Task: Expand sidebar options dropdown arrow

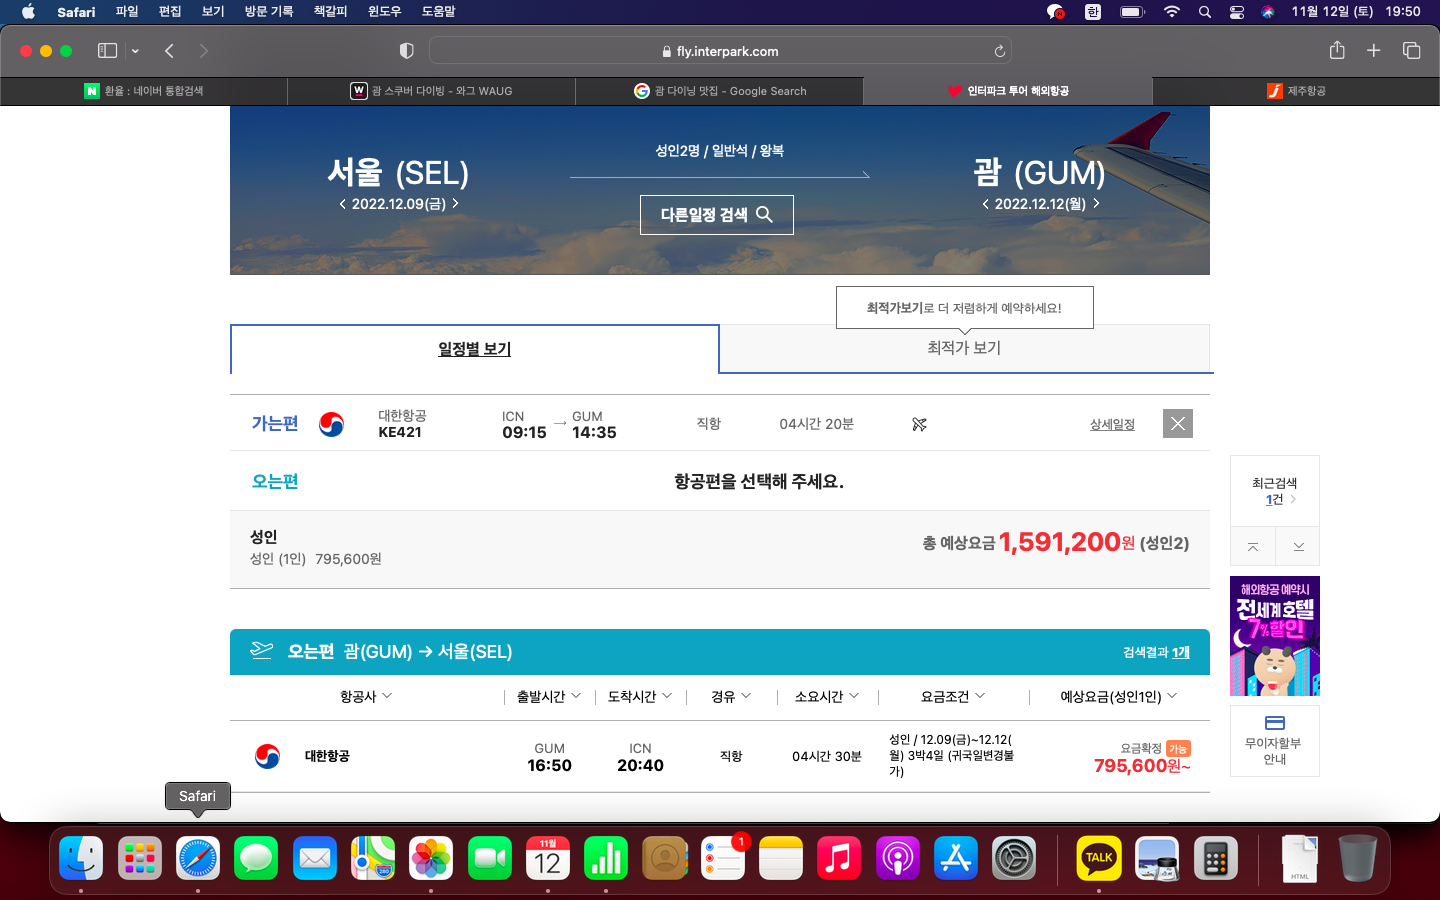Action: [135, 51]
